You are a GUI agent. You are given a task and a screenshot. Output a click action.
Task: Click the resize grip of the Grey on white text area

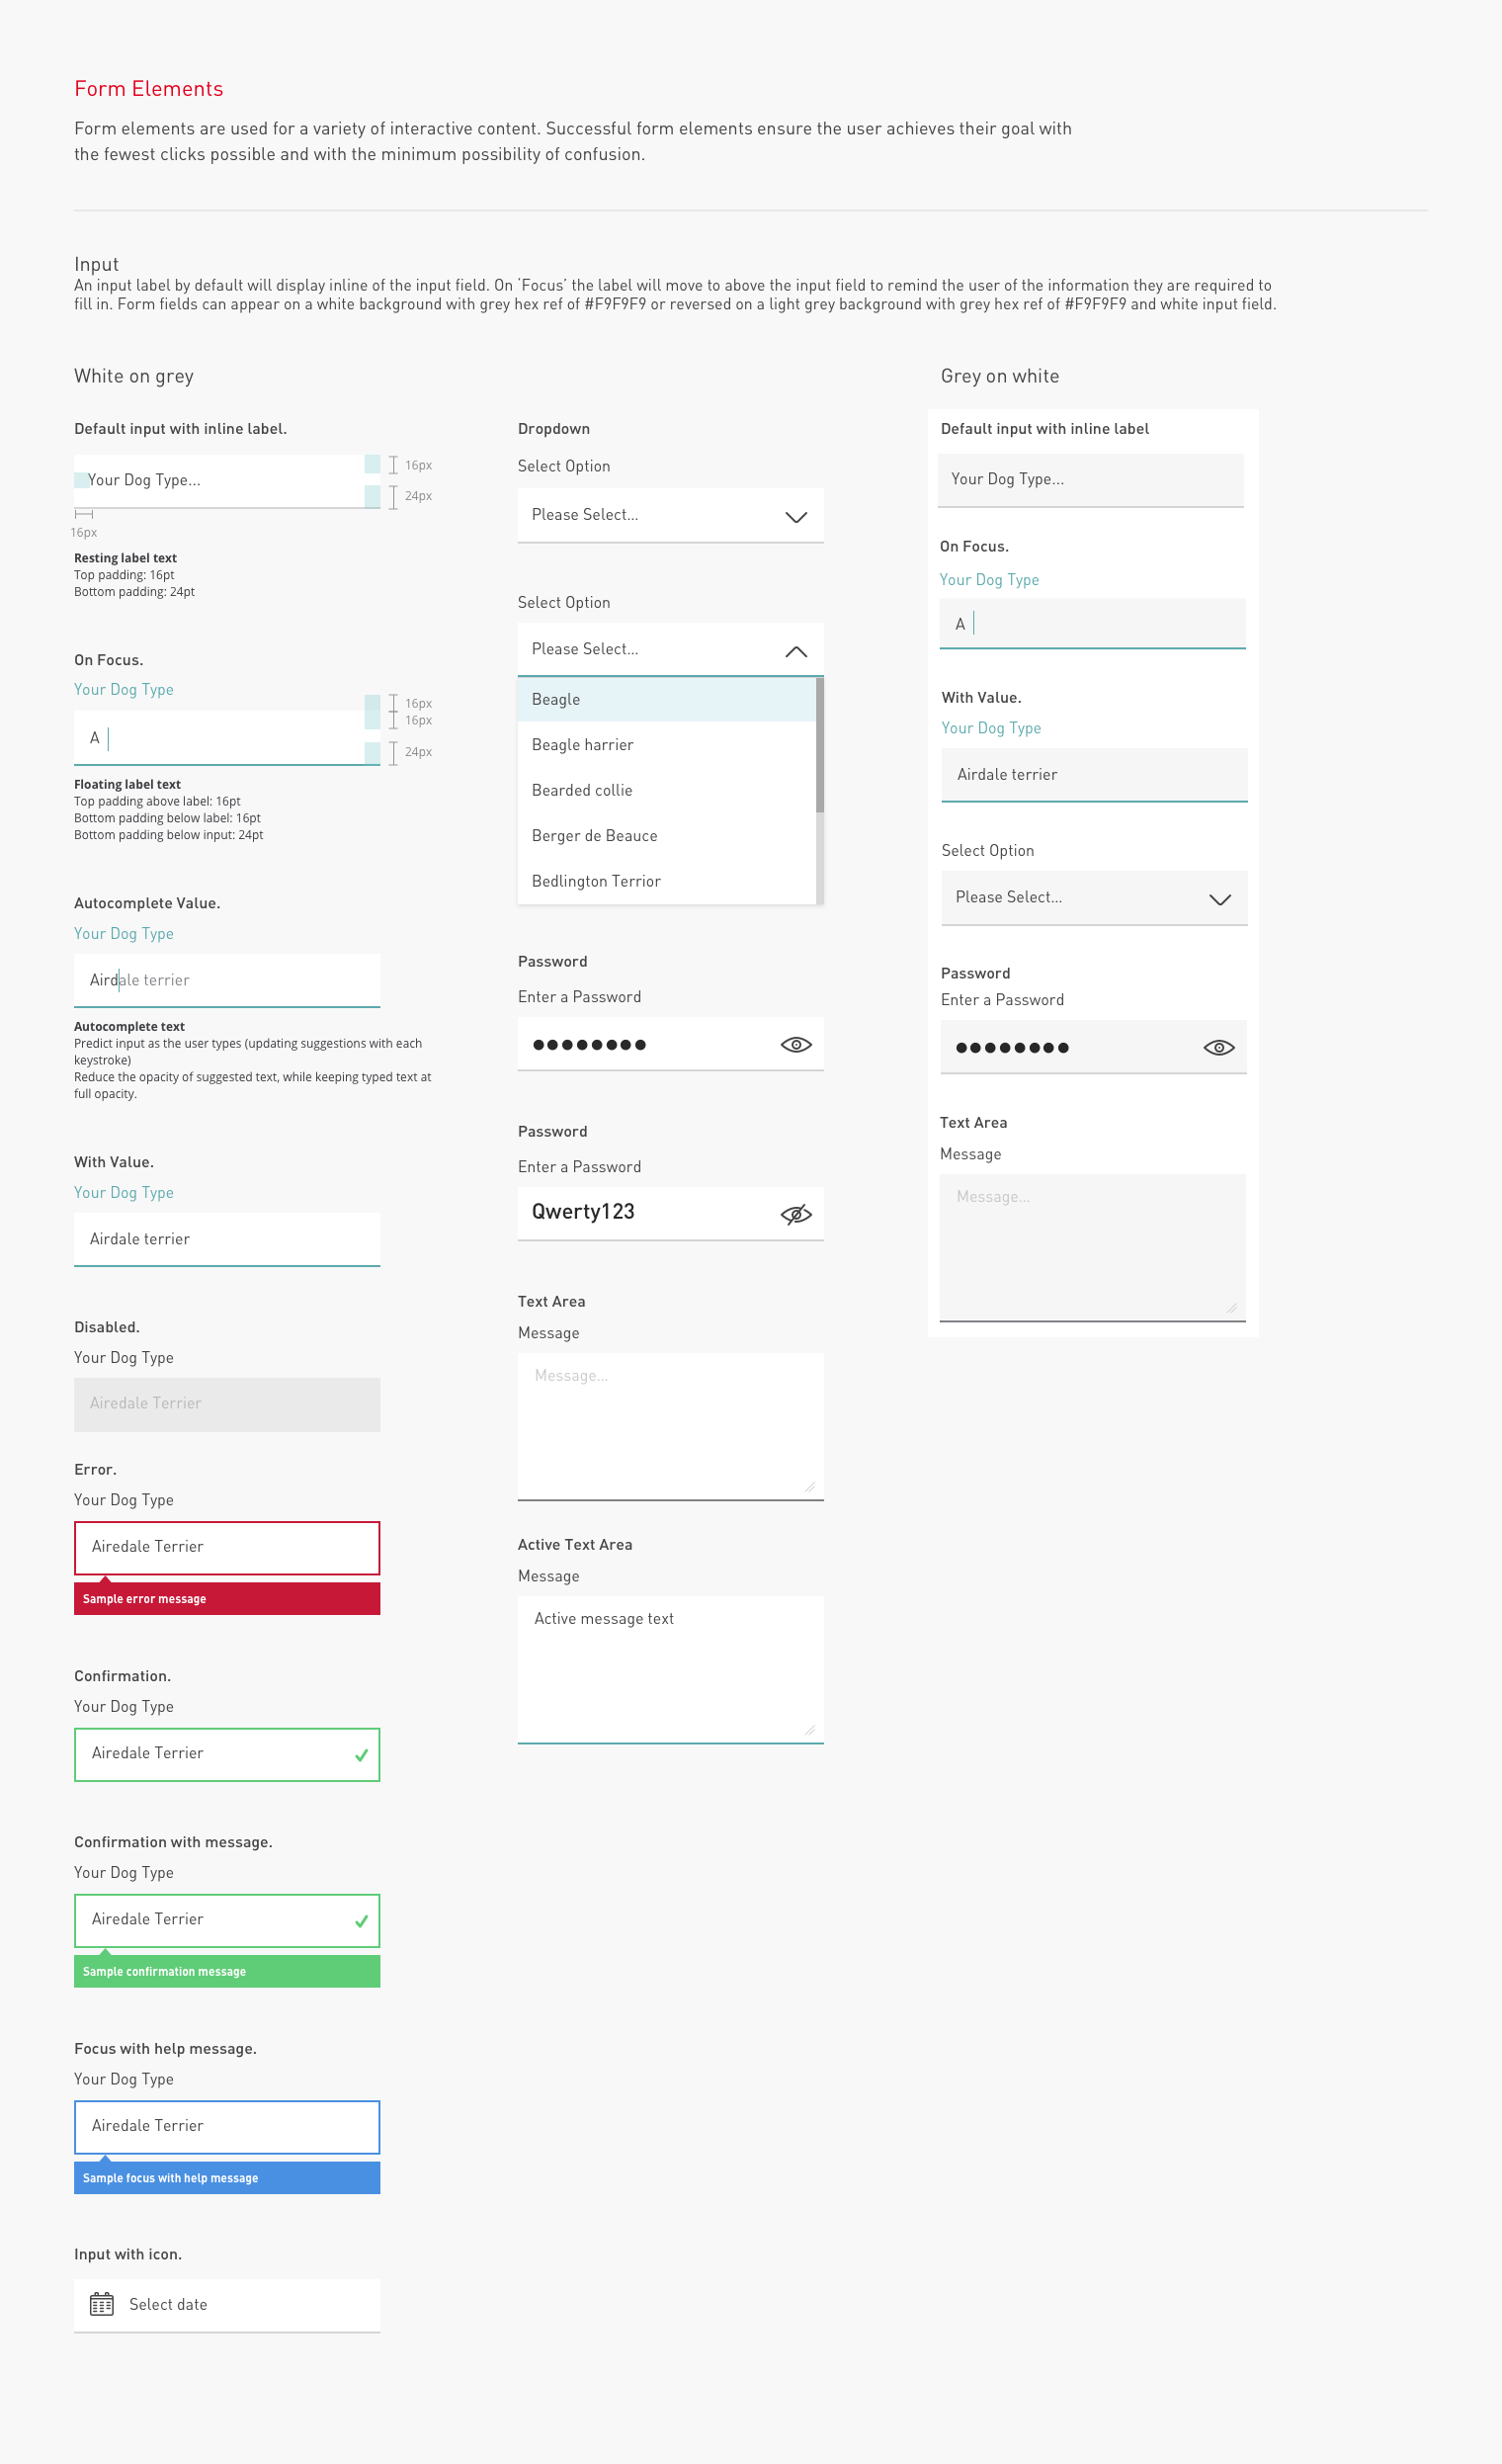pyautogui.click(x=1231, y=1307)
